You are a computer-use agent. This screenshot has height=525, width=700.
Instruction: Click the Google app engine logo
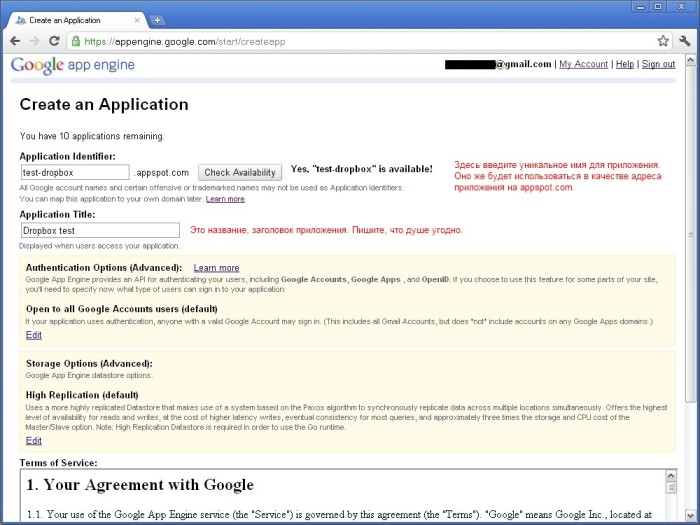click(73, 65)
